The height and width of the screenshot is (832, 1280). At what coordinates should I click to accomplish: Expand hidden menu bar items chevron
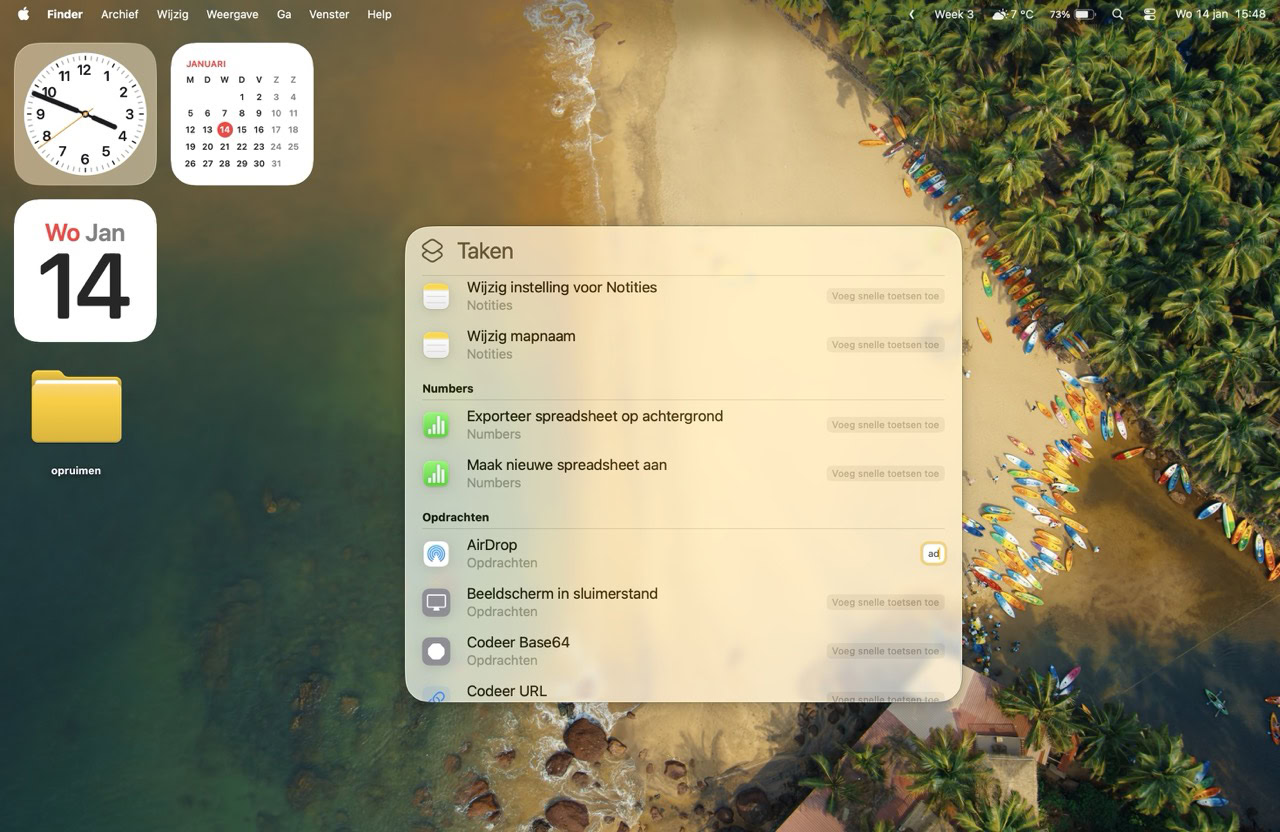[x=911, y=15]
